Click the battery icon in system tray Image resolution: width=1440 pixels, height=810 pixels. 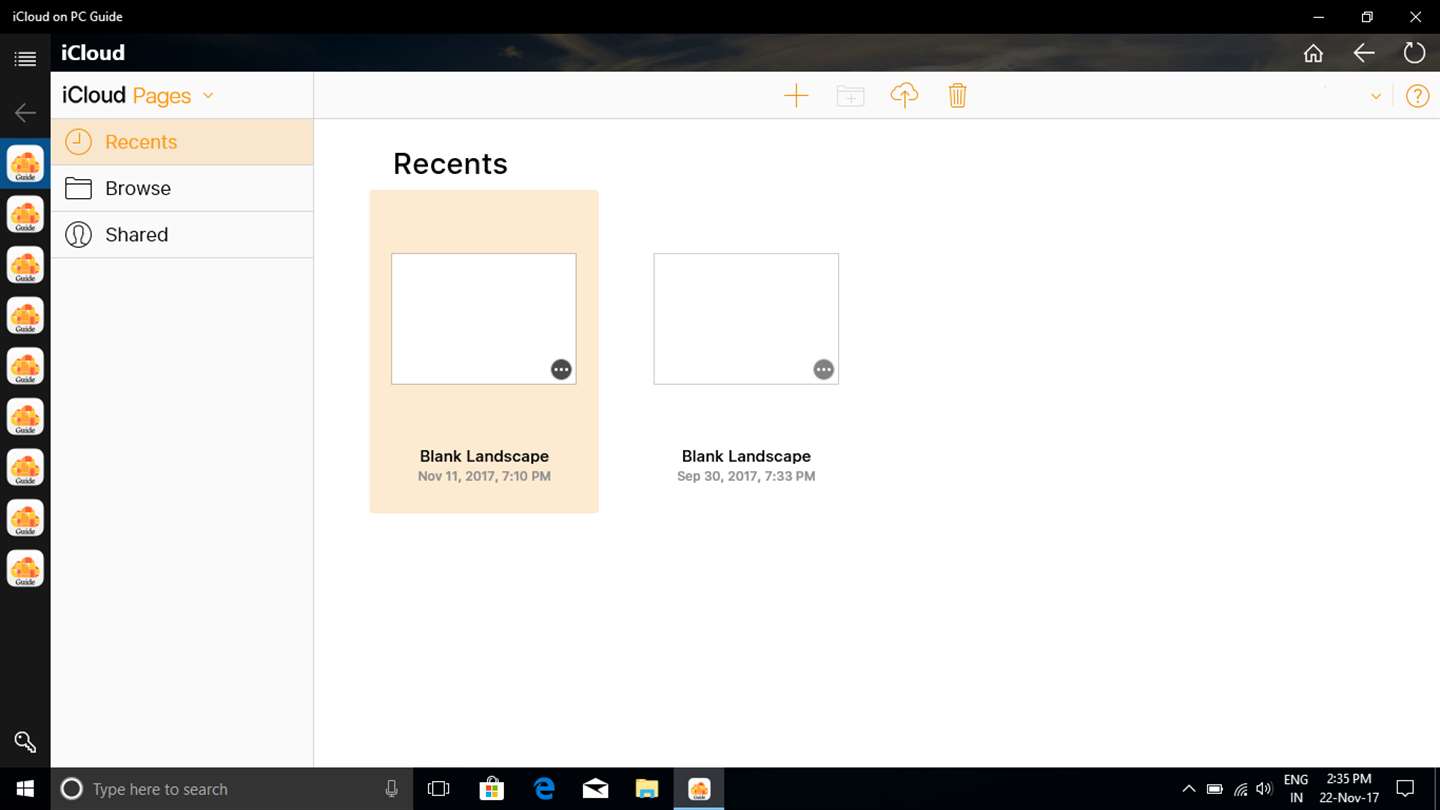[x=1214, y=789]
